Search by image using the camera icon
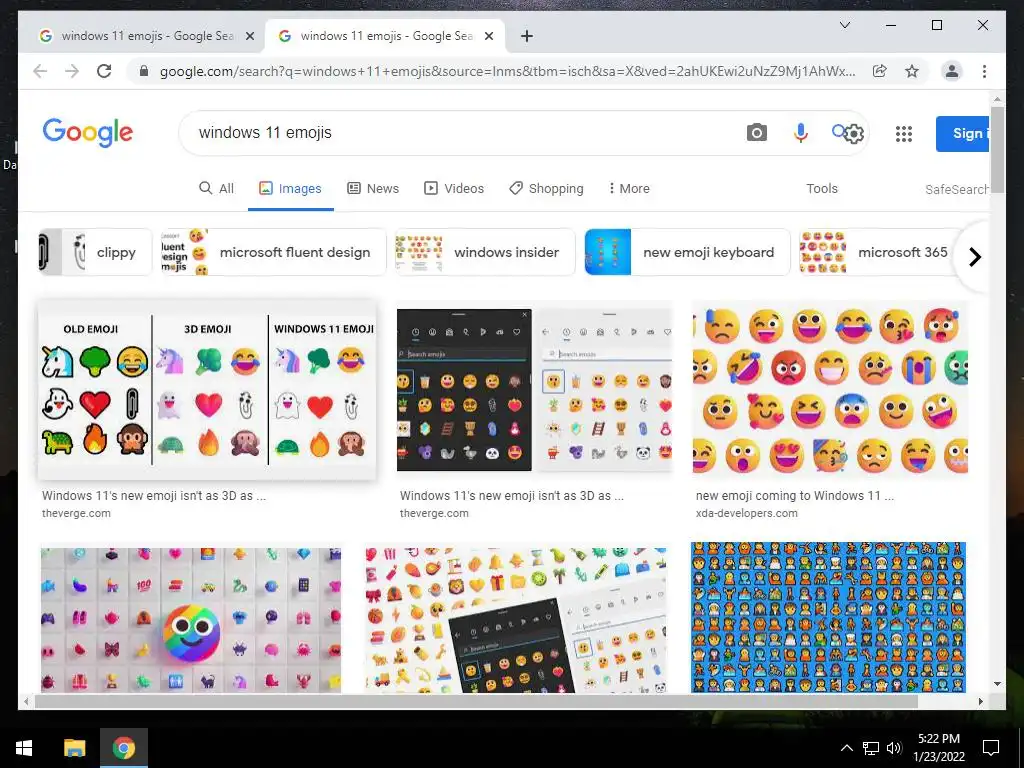The height and width of the screenshot is (768, 1024). [756, 133]
